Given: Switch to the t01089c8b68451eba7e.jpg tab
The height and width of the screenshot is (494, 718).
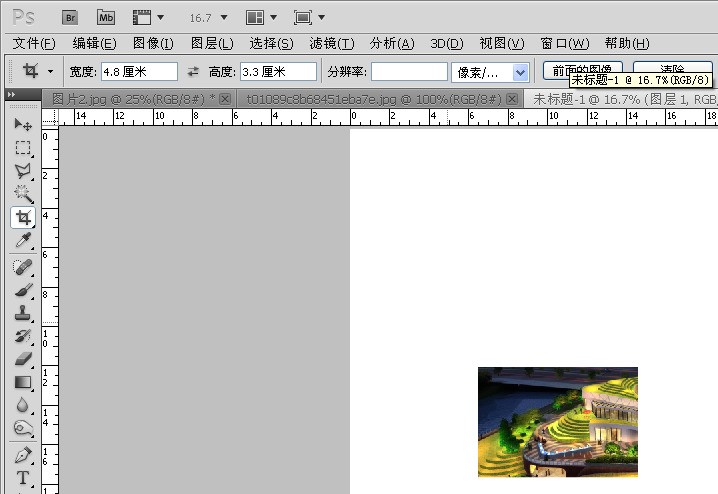Looking at the screenshot, I should [374, 99].
